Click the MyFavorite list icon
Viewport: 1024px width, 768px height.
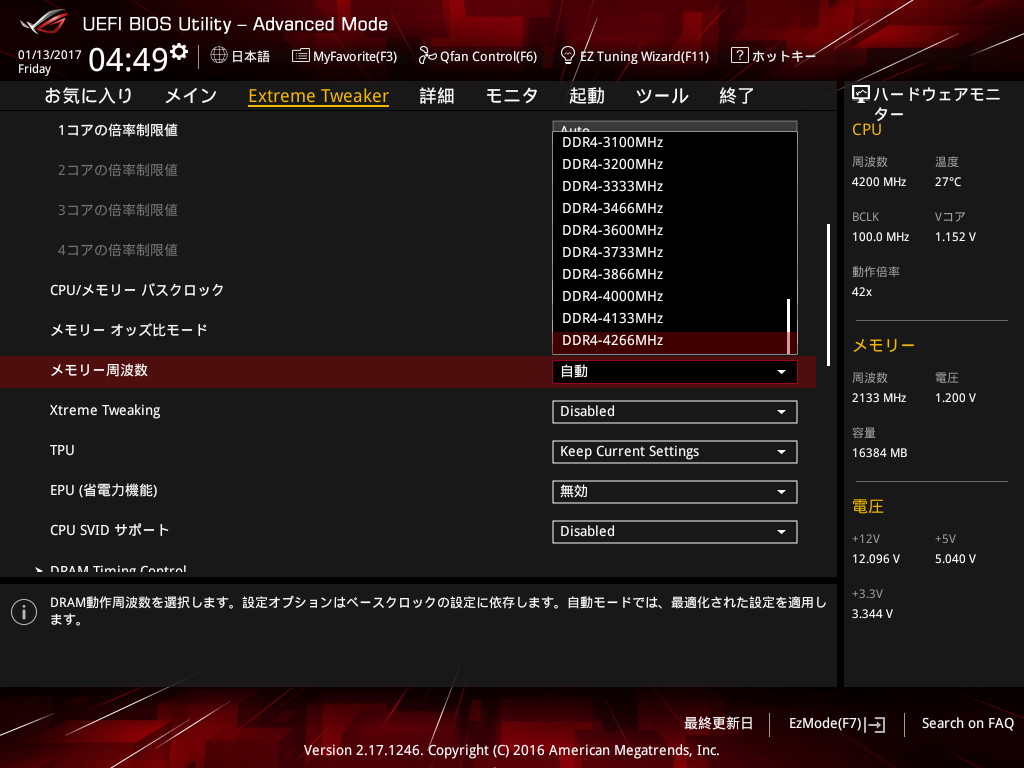[300, 56]
